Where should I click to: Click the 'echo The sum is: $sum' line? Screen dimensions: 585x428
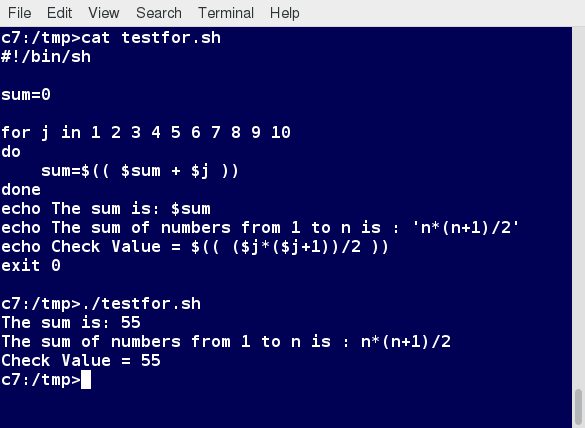106,209
